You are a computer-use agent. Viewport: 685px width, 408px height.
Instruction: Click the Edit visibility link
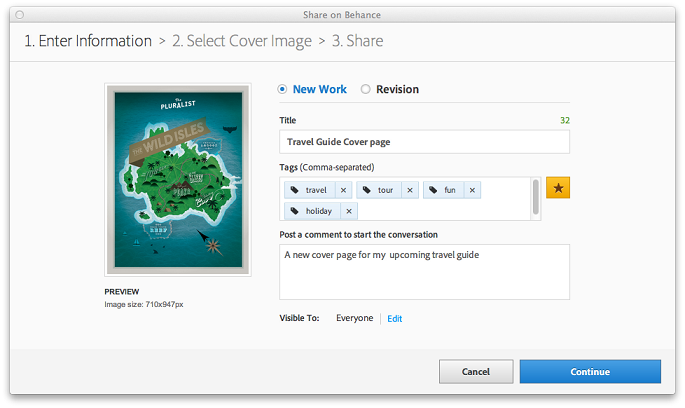coord(394,318)
